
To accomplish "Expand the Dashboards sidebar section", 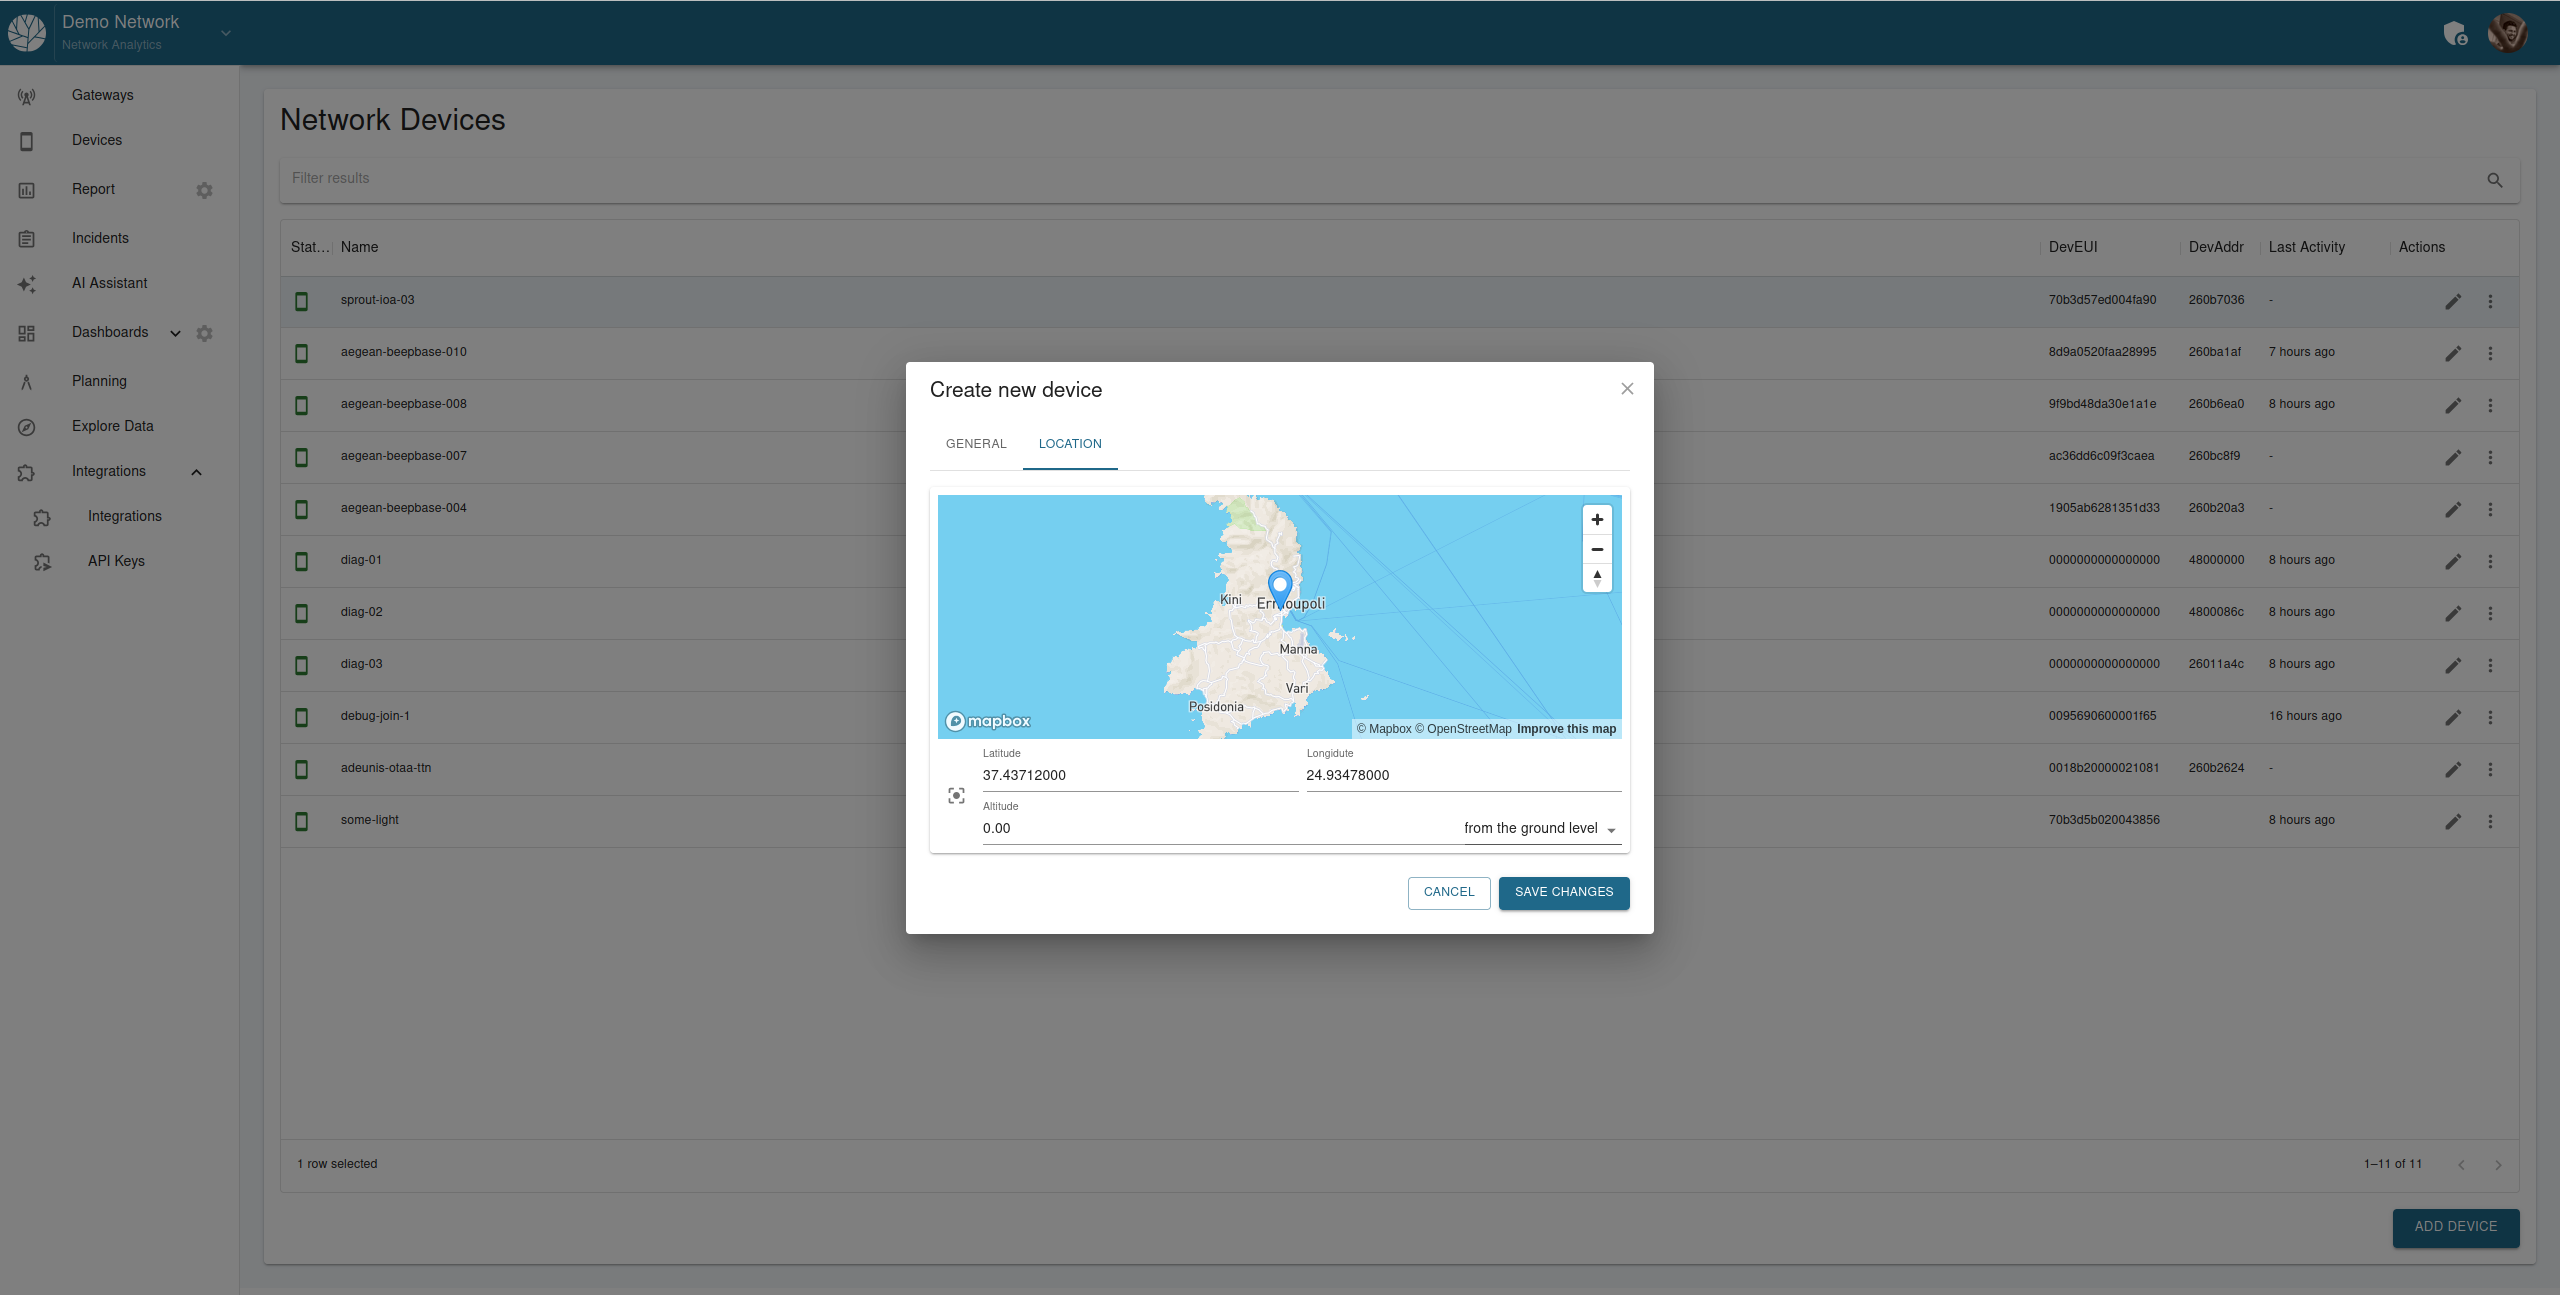I will coord(175,333).
